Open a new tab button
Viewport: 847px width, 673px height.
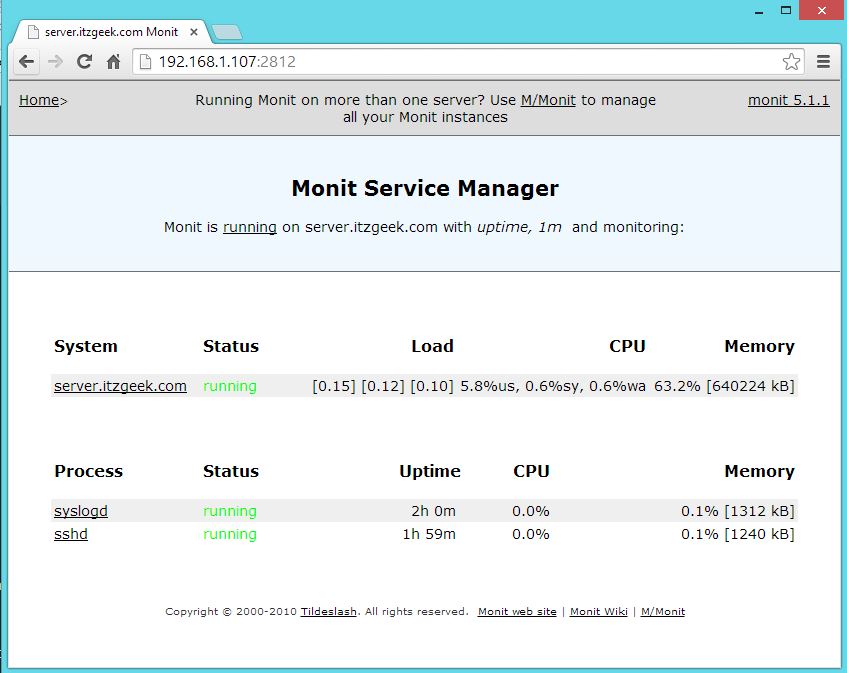click(x=227, y=32)
